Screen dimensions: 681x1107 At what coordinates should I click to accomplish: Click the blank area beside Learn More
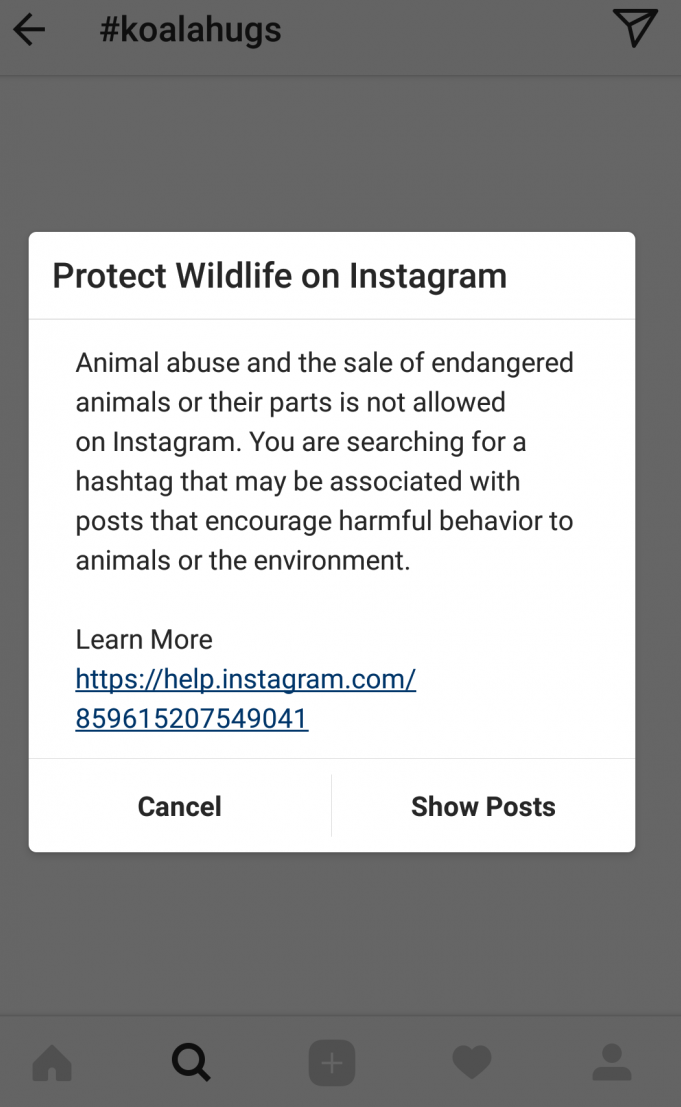pos(416,640)
